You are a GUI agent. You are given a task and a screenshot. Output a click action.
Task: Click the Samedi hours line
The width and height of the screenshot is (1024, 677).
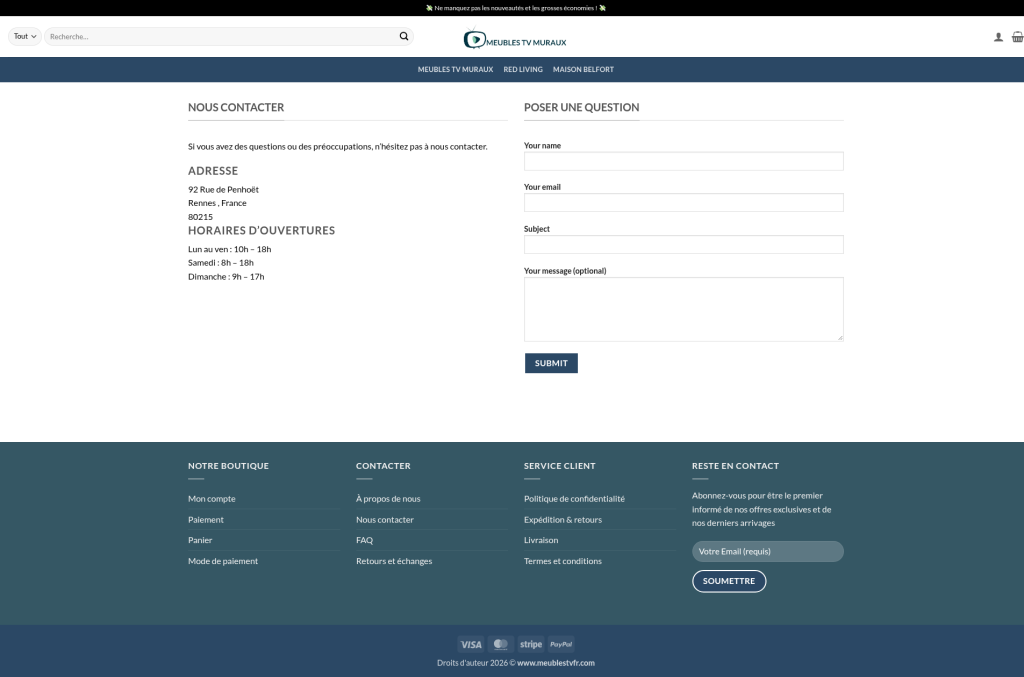221,262
